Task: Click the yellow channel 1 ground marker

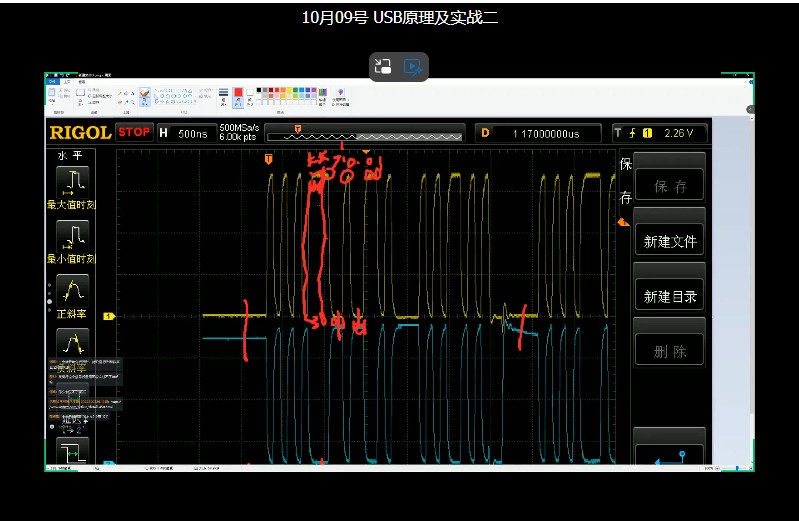Action: [x=110, y=317]
